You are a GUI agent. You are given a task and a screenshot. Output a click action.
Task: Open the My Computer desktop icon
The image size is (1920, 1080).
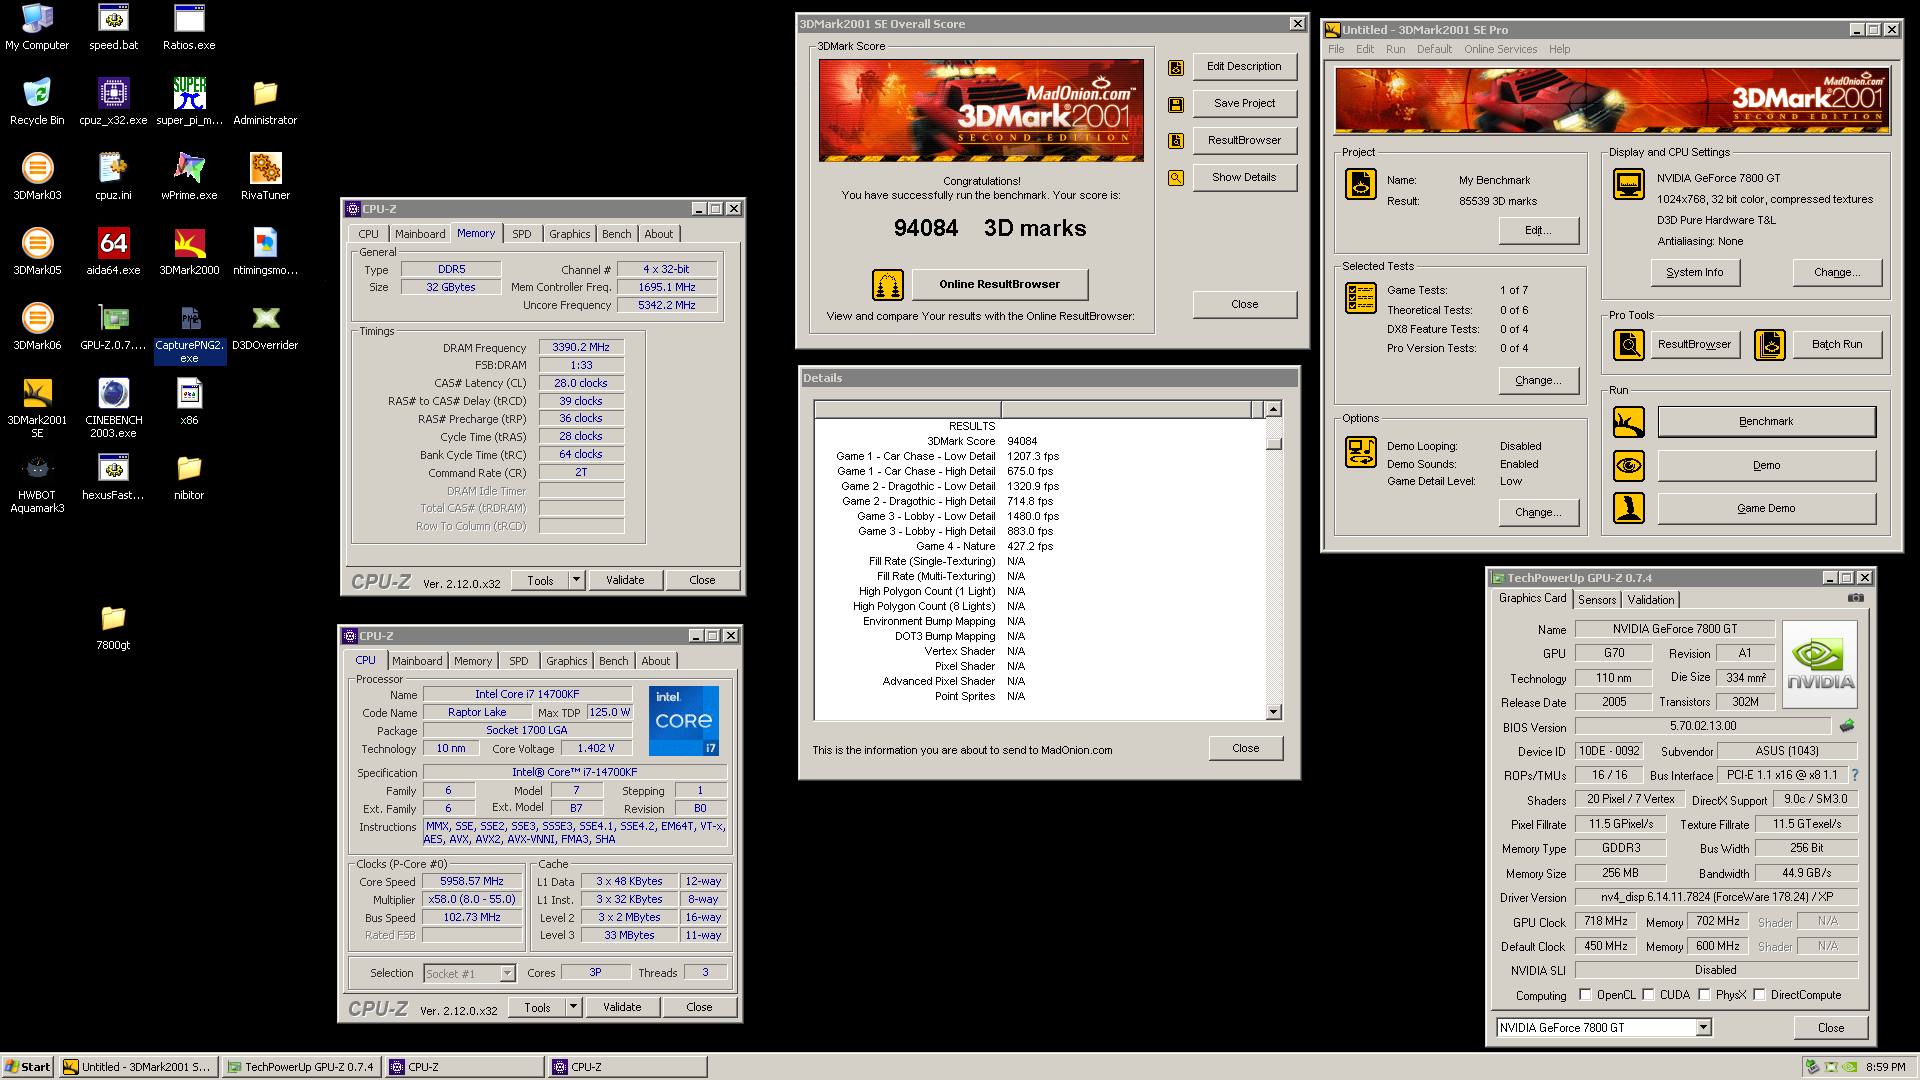coord(37,28)
